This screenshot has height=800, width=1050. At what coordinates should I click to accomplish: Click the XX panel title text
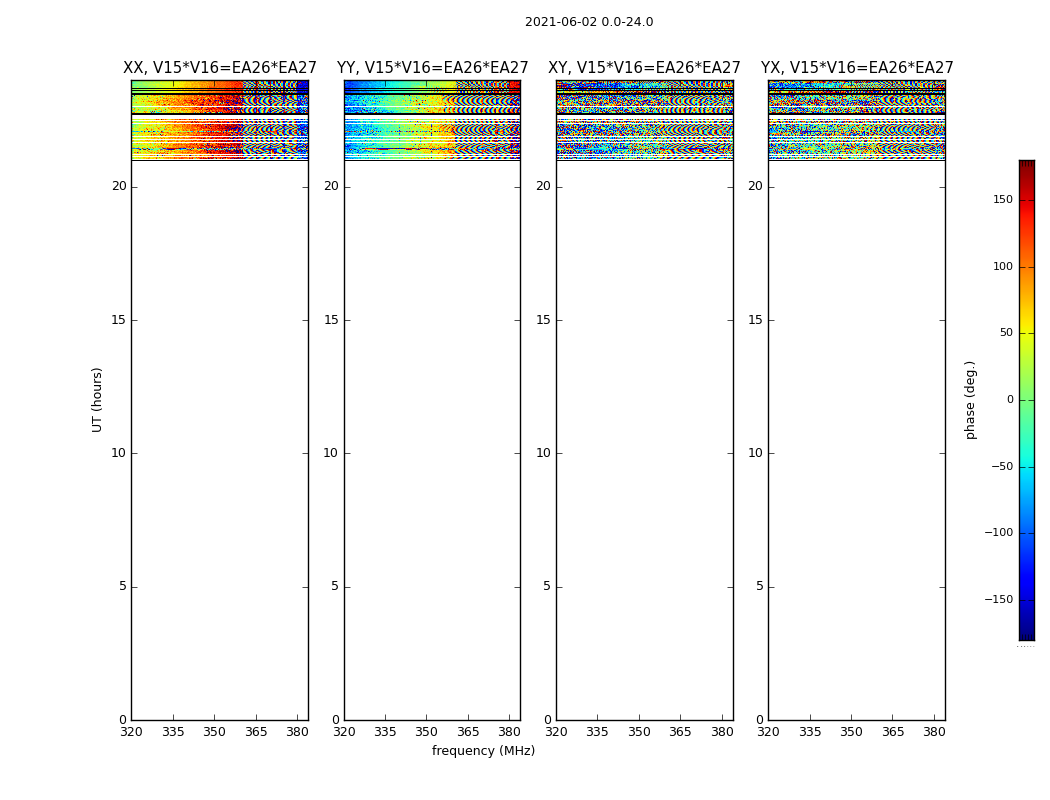pos(219,68)
